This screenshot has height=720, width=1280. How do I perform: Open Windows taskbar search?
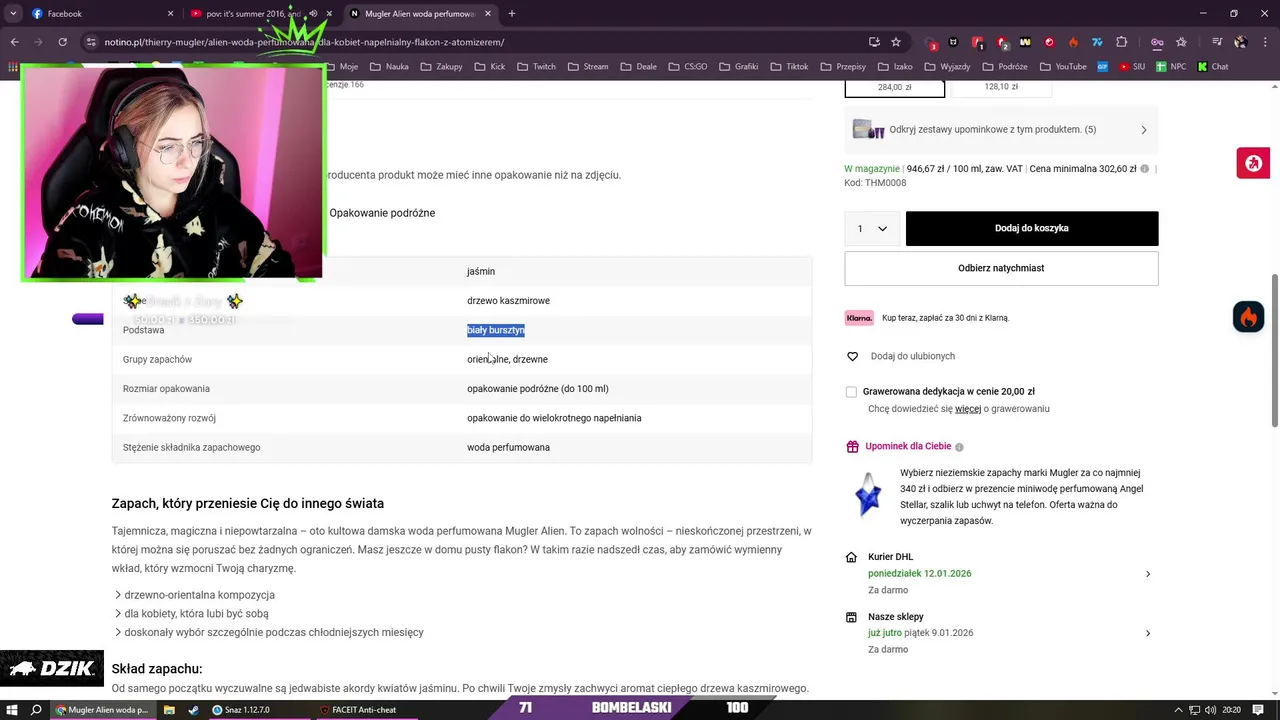pyautogui.click(x=37, y=710)
